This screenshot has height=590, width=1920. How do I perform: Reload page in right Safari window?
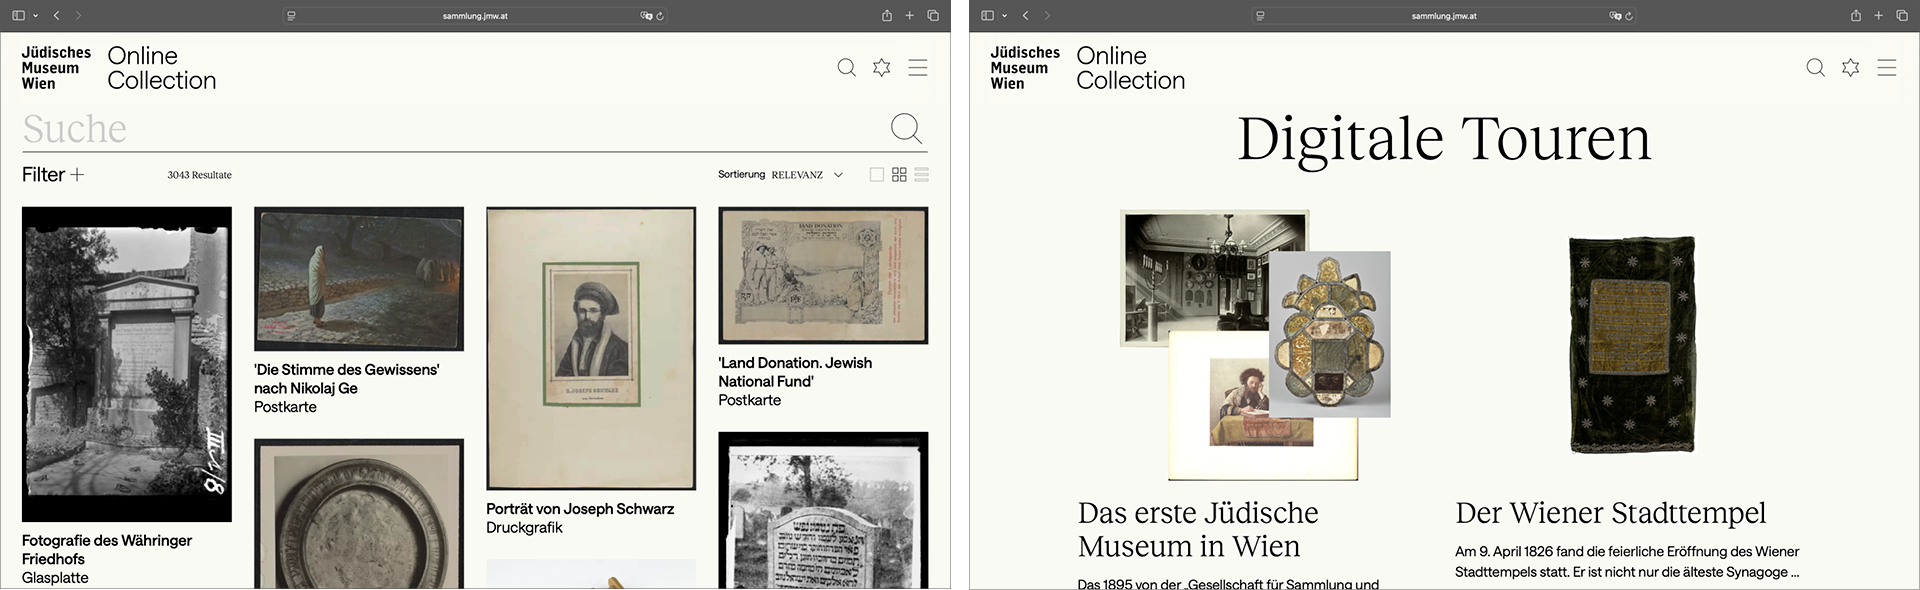tap(1629, 15)
